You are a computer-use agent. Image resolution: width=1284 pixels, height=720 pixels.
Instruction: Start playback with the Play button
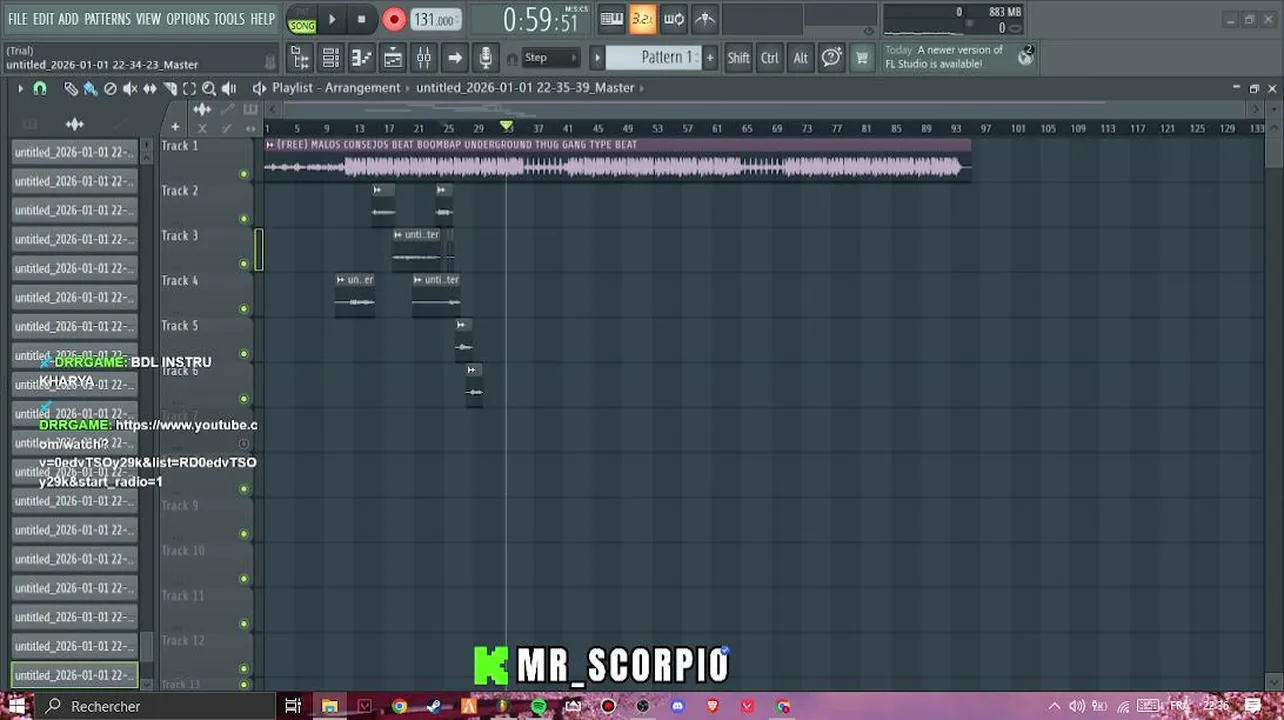click(x=332, y=19)
